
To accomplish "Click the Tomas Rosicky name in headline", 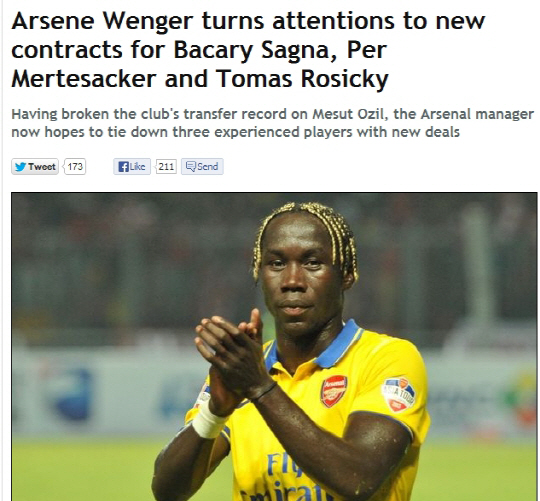I will pos(302,79).
